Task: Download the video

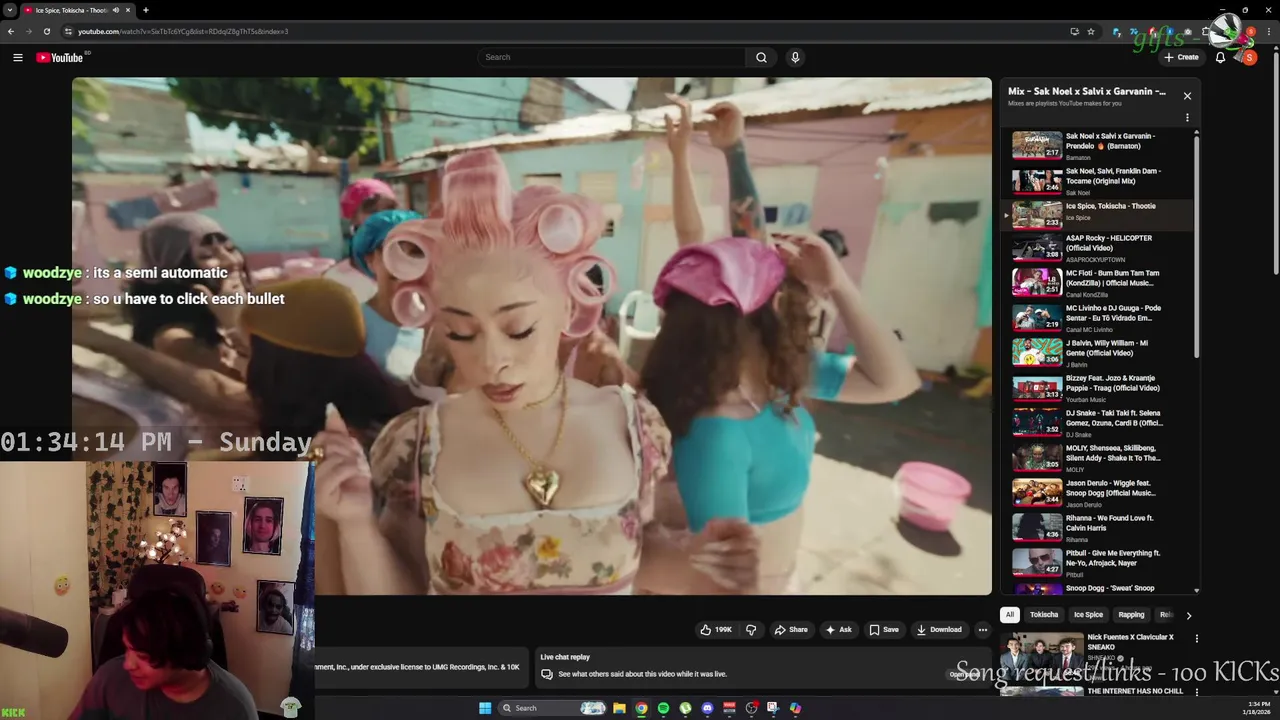Action: 939,630
